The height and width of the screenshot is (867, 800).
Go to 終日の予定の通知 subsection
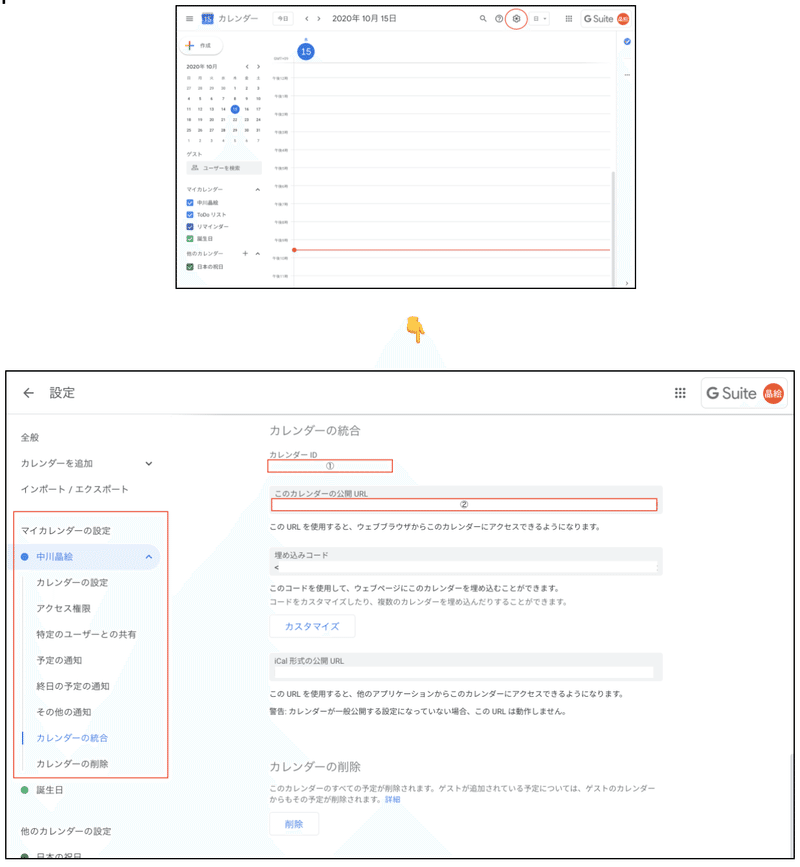73,687
